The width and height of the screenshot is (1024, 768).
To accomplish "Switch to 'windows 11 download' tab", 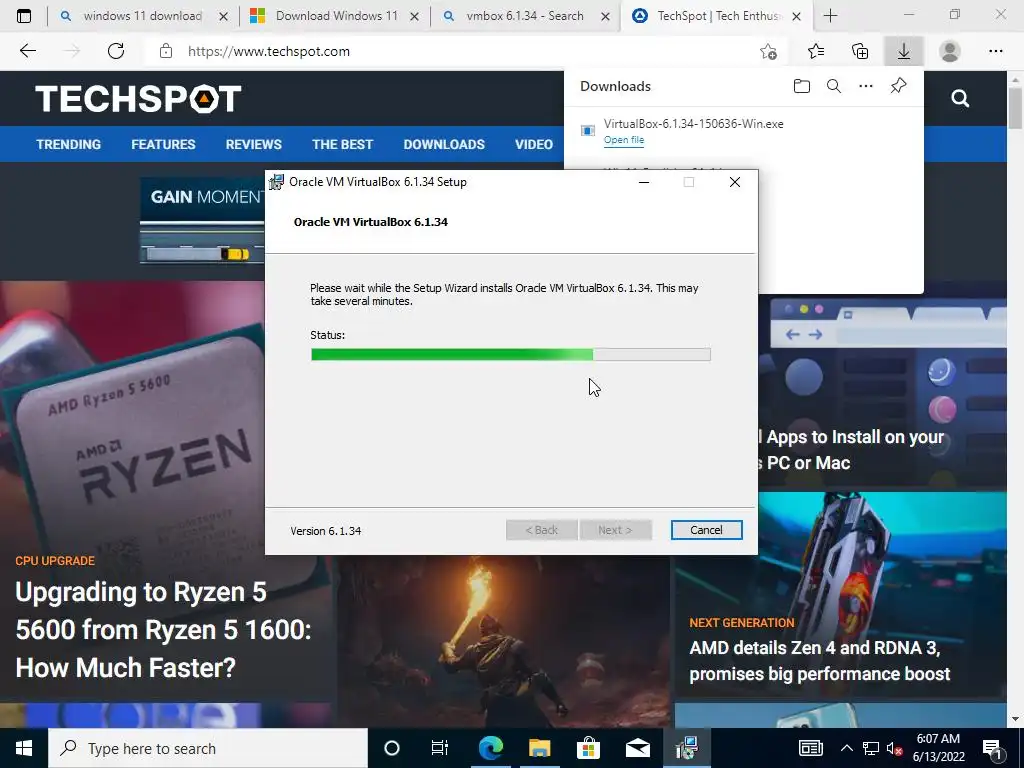I will click(142, 16).
